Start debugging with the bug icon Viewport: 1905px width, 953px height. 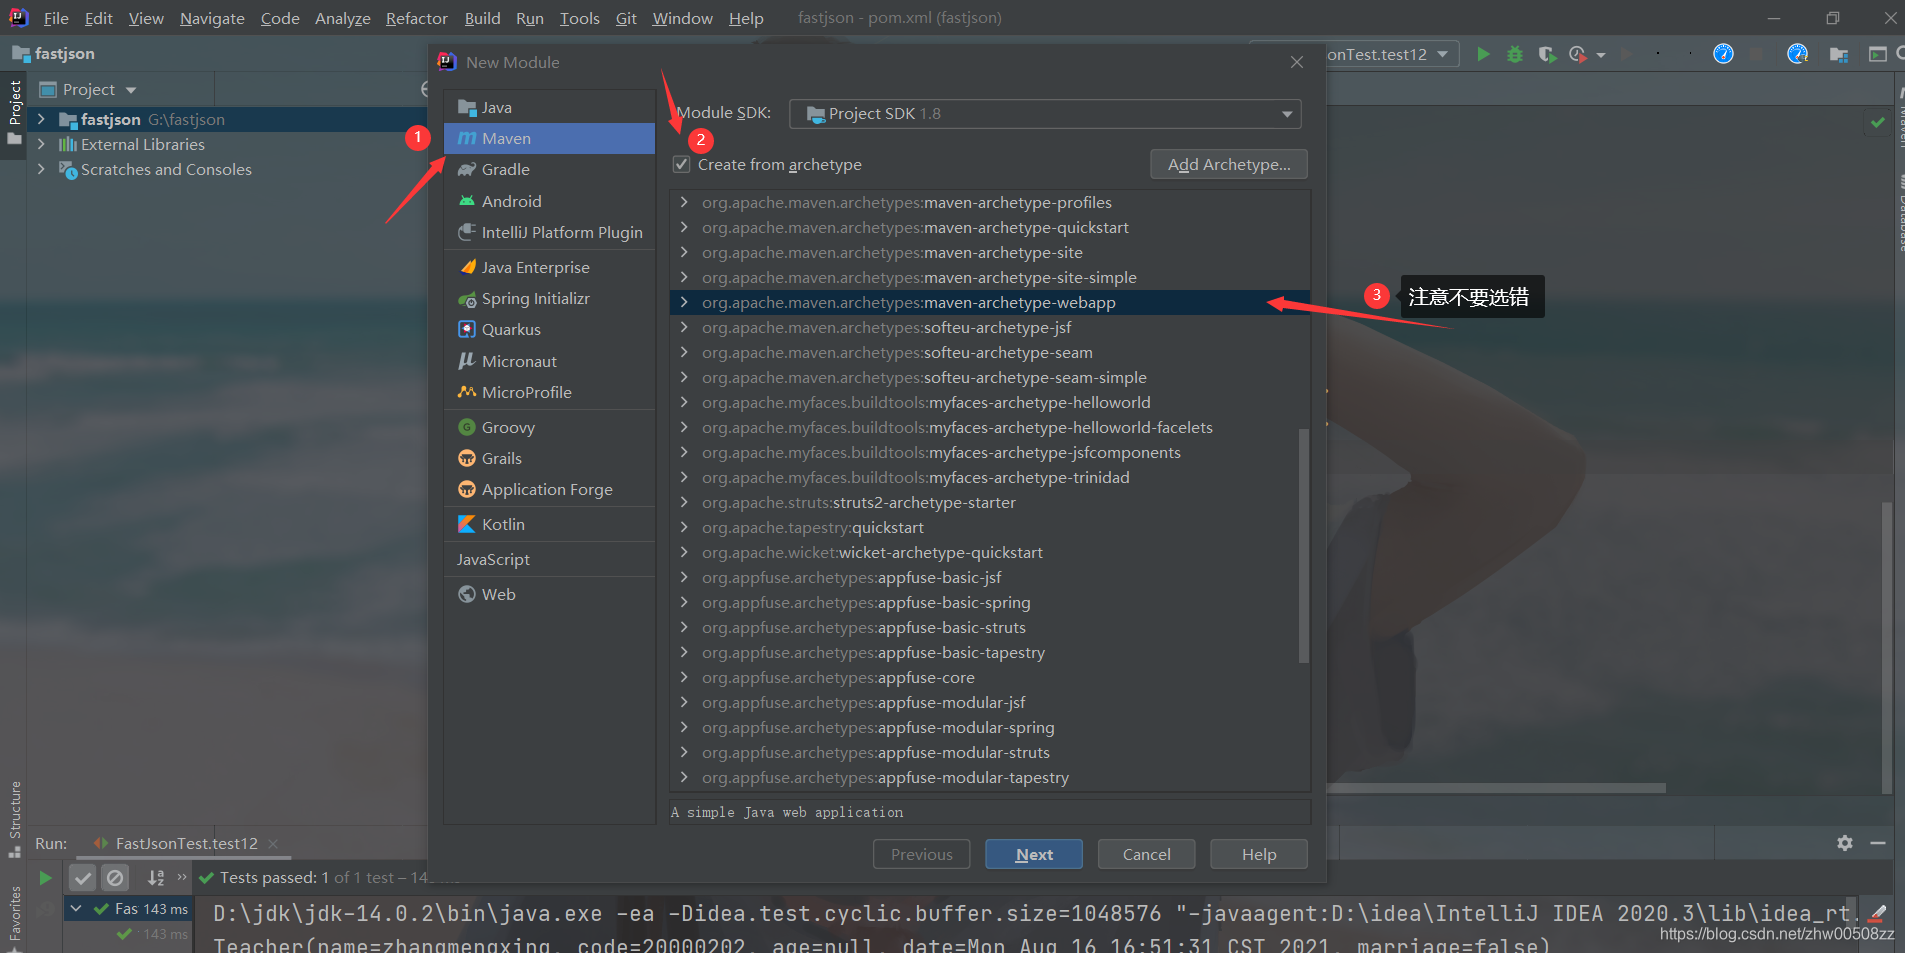[x=1515, y=54]
